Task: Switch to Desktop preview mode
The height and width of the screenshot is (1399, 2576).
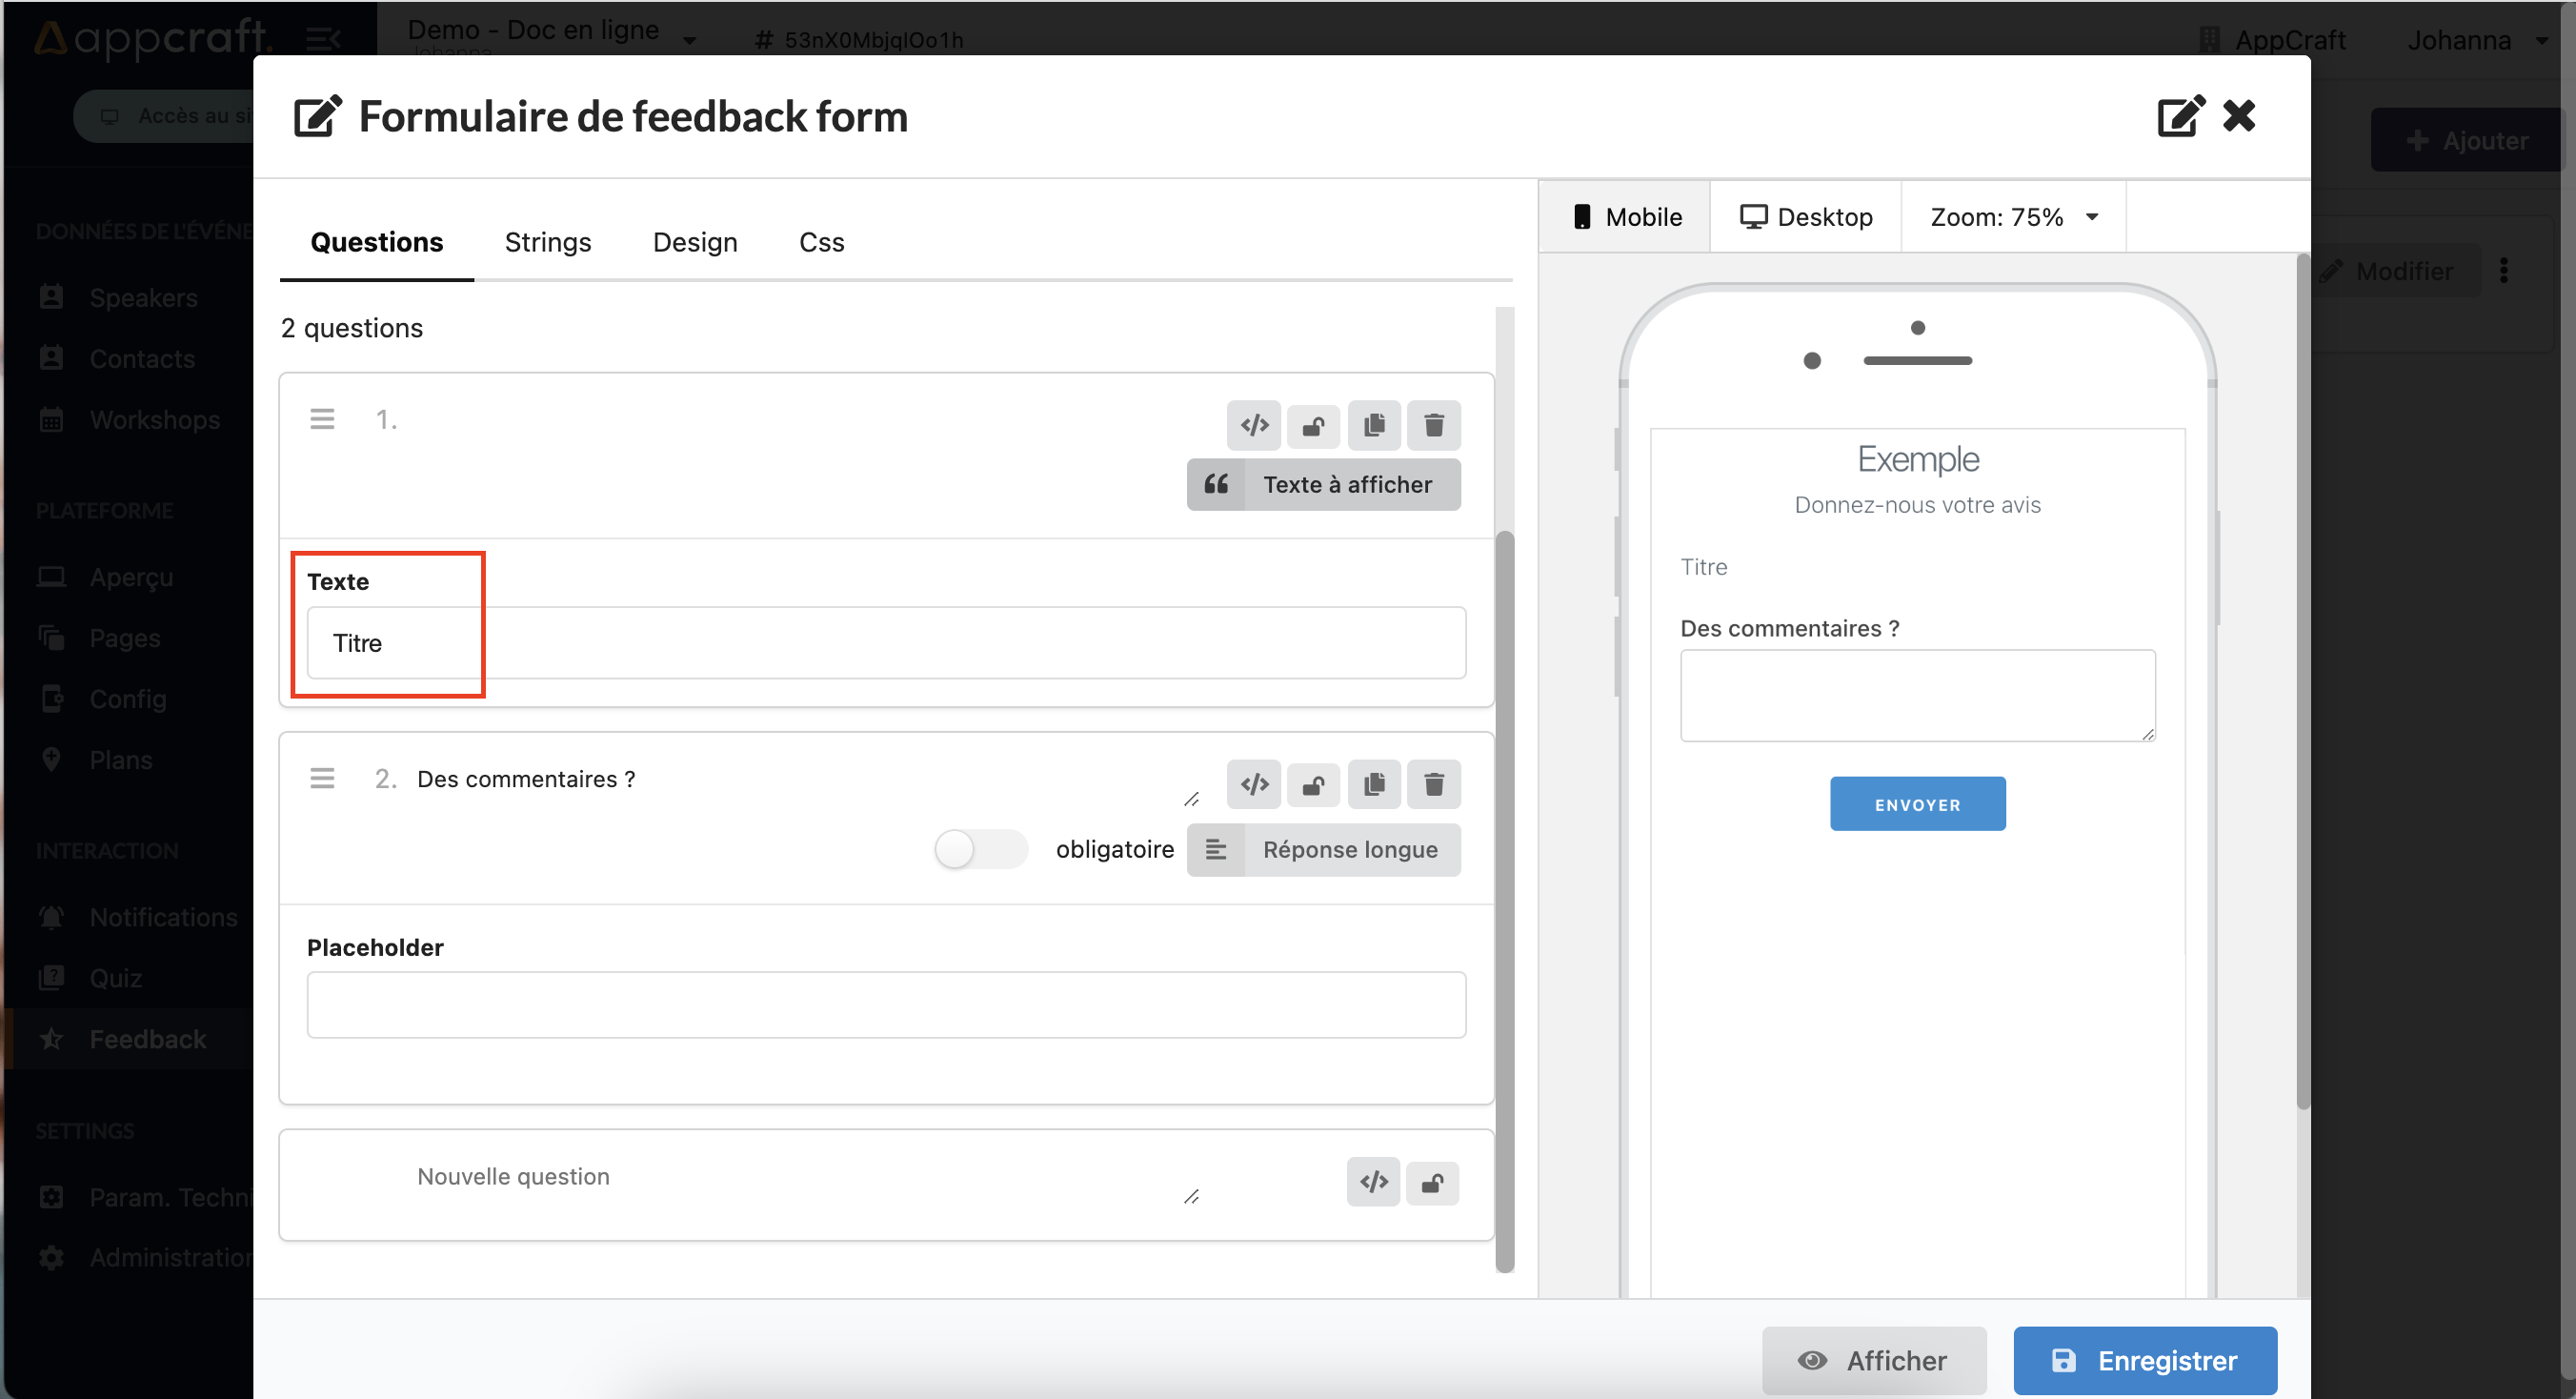Action: pos(1804,217)
